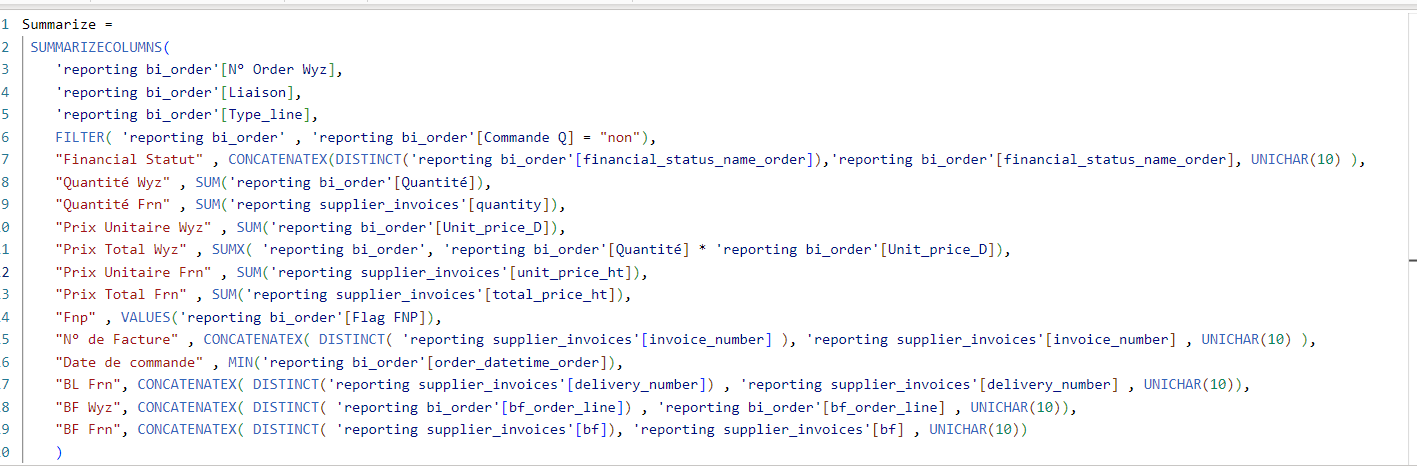Screen dimensions: 1417x466
Task: Click the SUMMARIZECOLUMNS( function keyword
Action: (101, 47)
